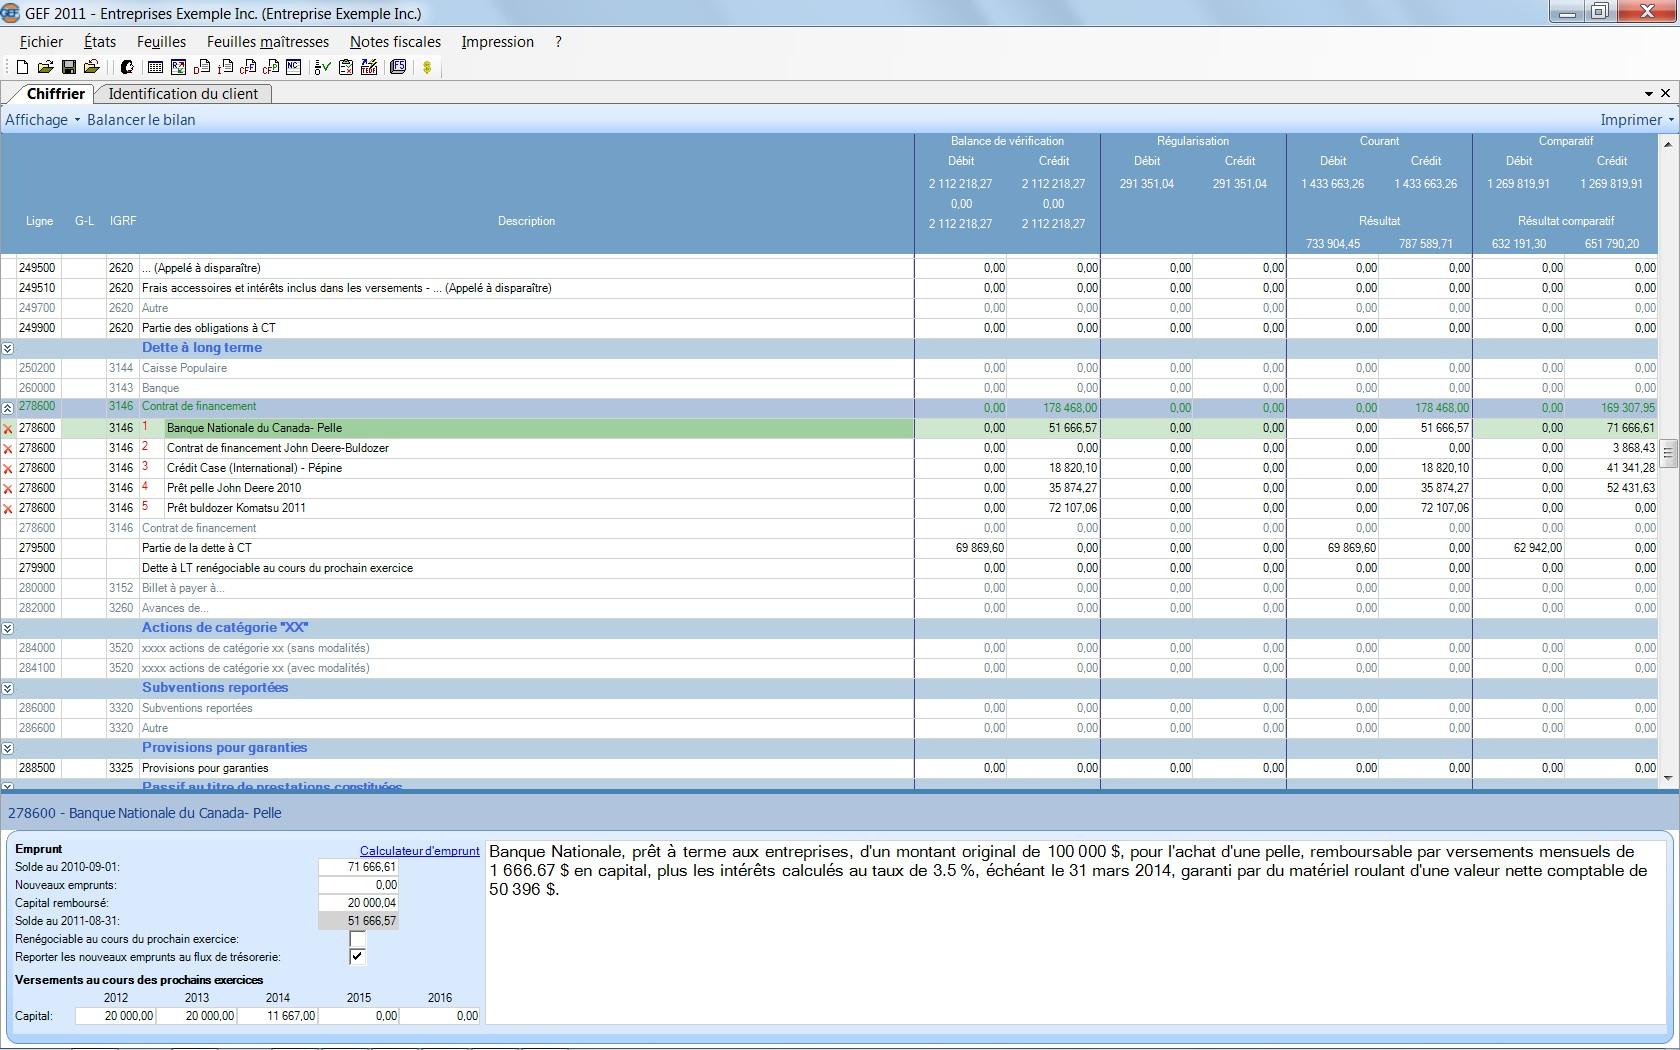
Task: Open the Affichage dropdown
Action: click(x=42, y=120)
